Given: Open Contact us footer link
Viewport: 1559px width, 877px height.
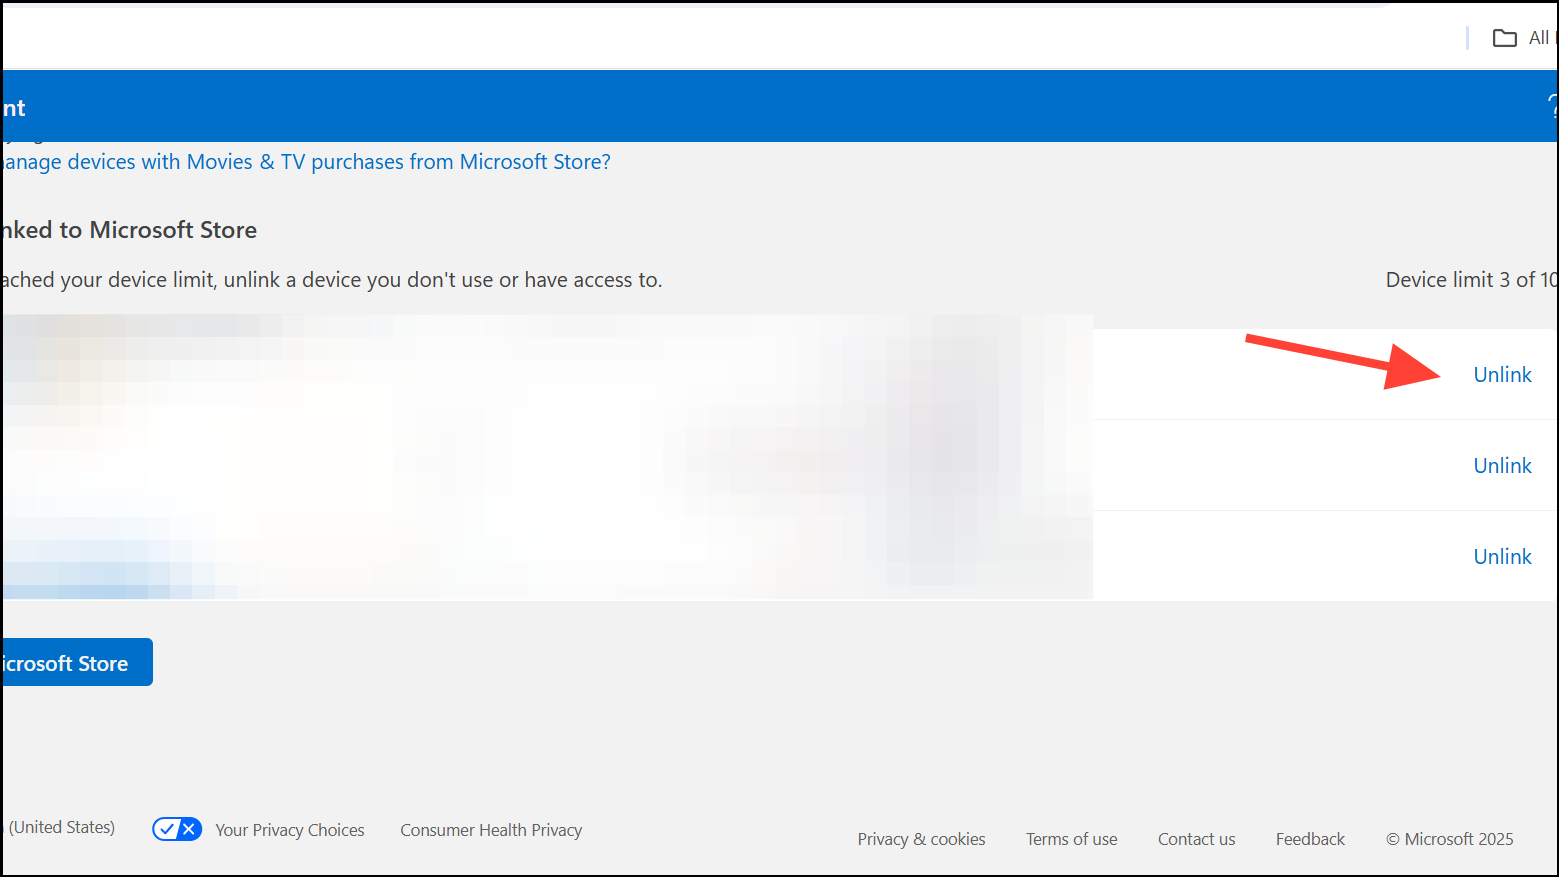Looking at the screenshot, I should [1196, 839].
